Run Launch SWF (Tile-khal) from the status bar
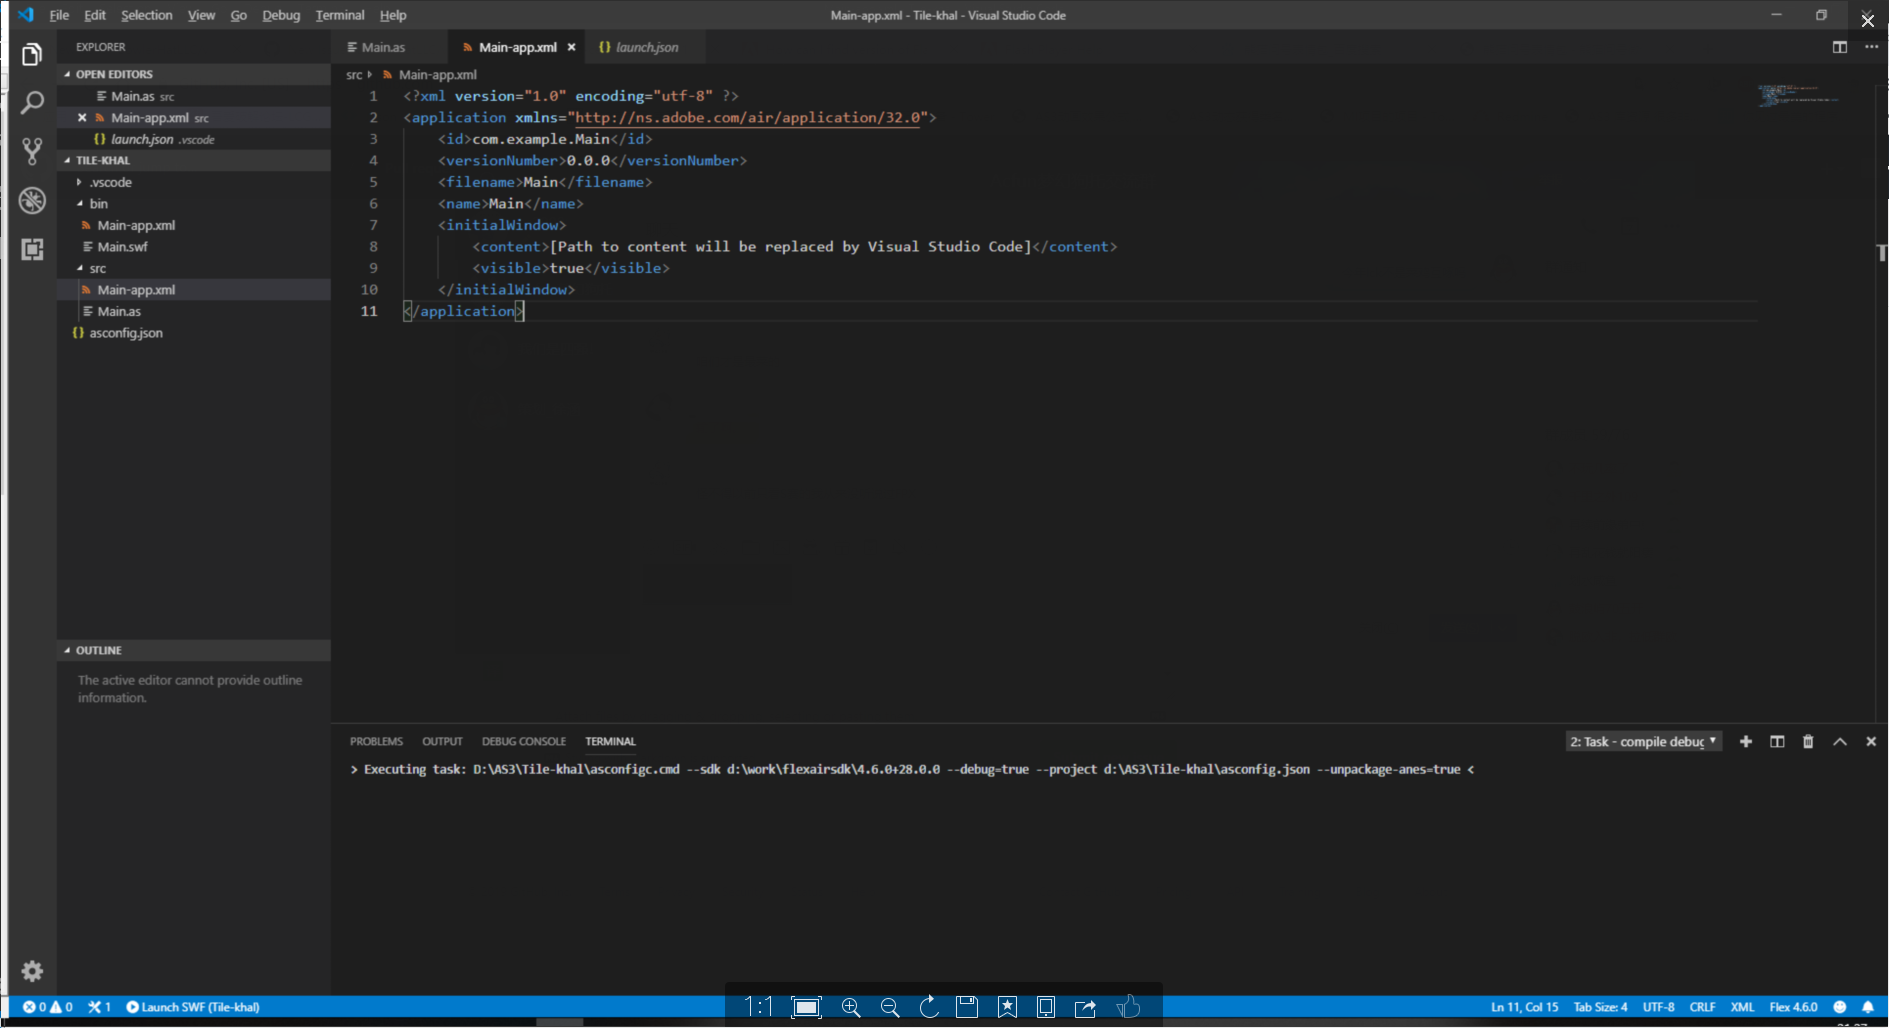Screen dimensions: 1889x1028 pos(193,1007)
